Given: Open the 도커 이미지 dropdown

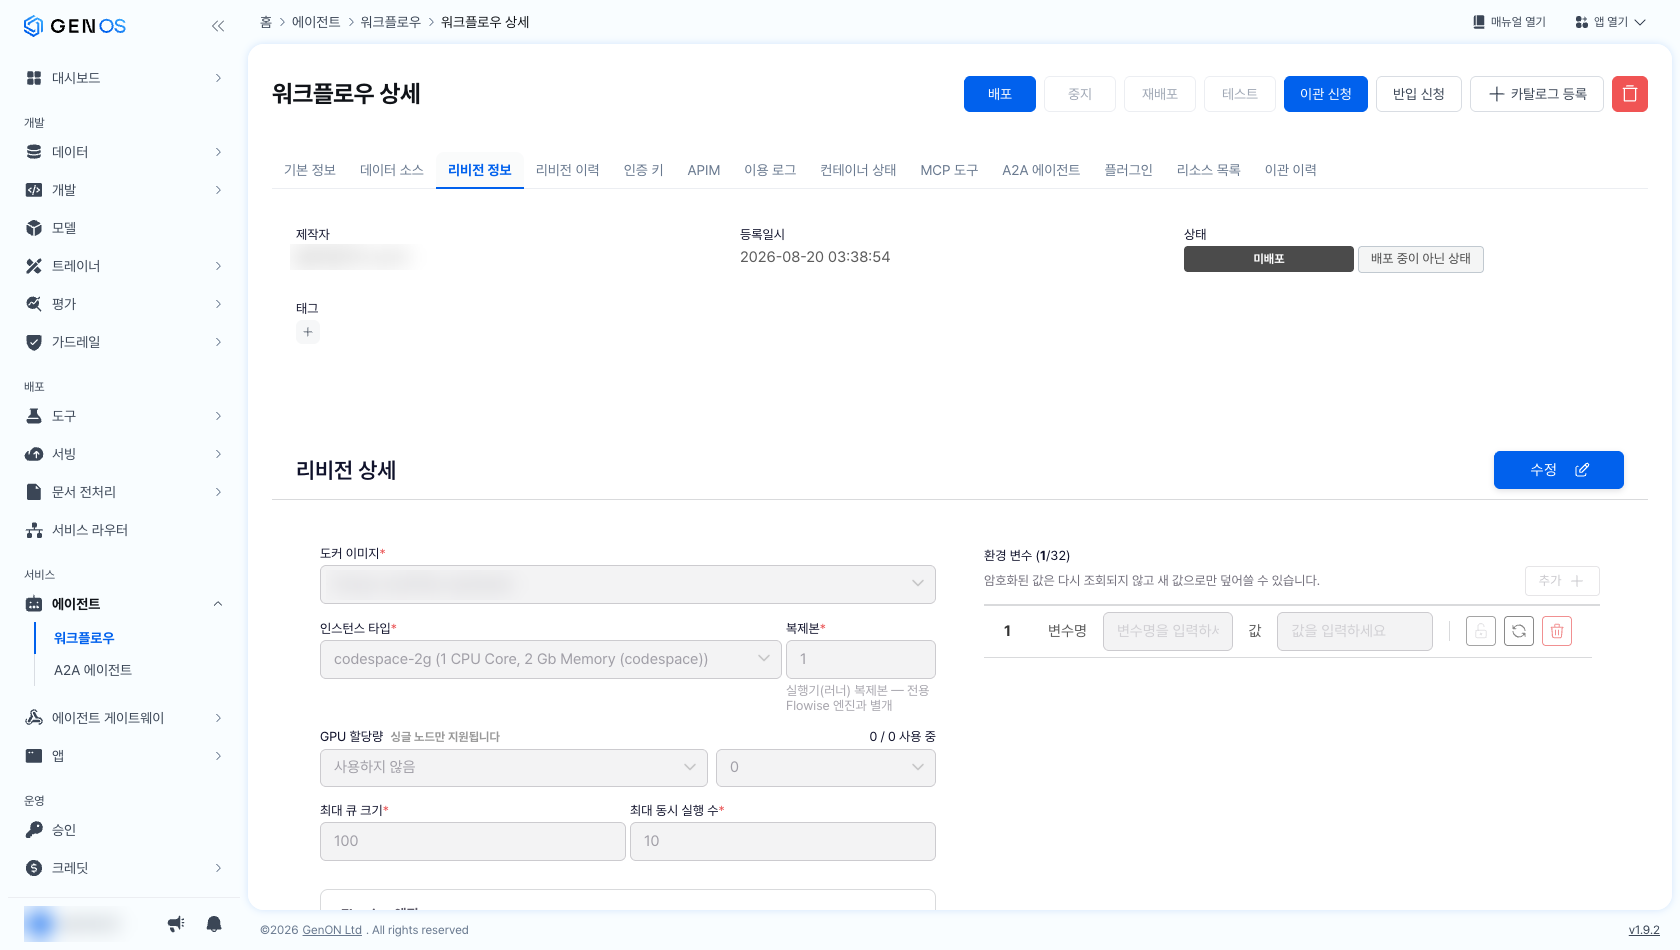Looking at the screenshot, I should coord(628,584).
